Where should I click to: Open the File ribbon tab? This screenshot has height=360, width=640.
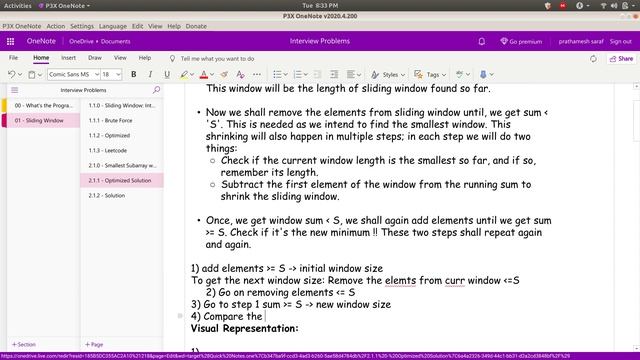[13, 58]
